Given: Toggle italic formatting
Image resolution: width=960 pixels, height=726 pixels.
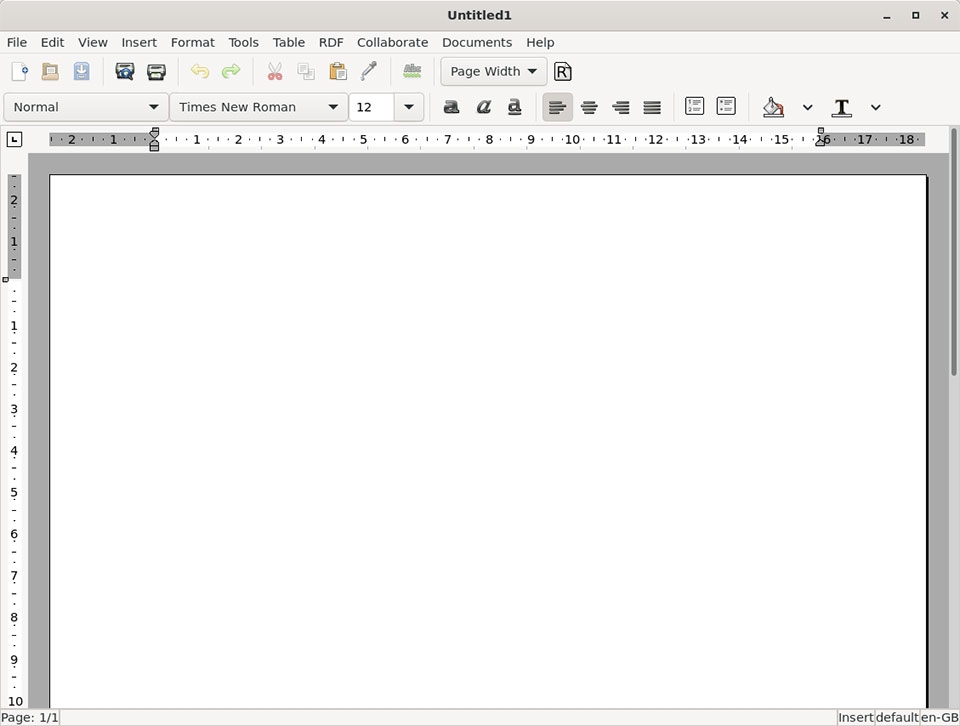Looking at the screenshot, I should 484,107.
